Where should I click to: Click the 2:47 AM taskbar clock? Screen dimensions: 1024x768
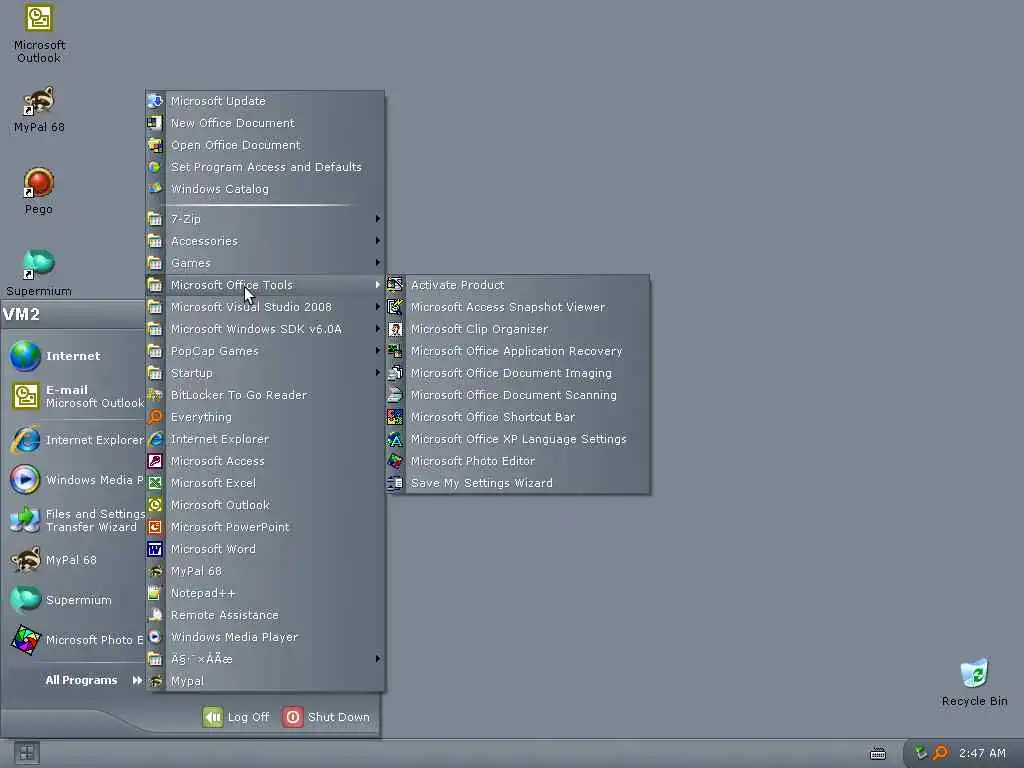click(x=982, y=753)
